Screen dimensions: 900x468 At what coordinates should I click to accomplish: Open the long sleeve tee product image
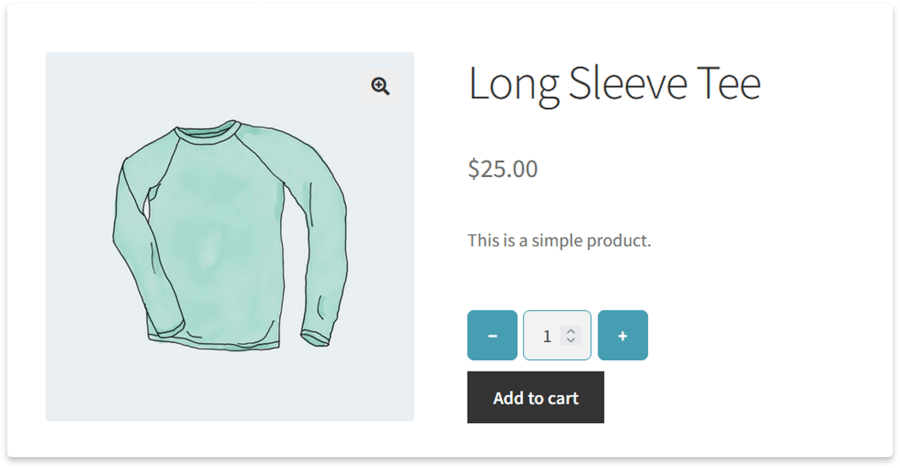tap(230, 237)
